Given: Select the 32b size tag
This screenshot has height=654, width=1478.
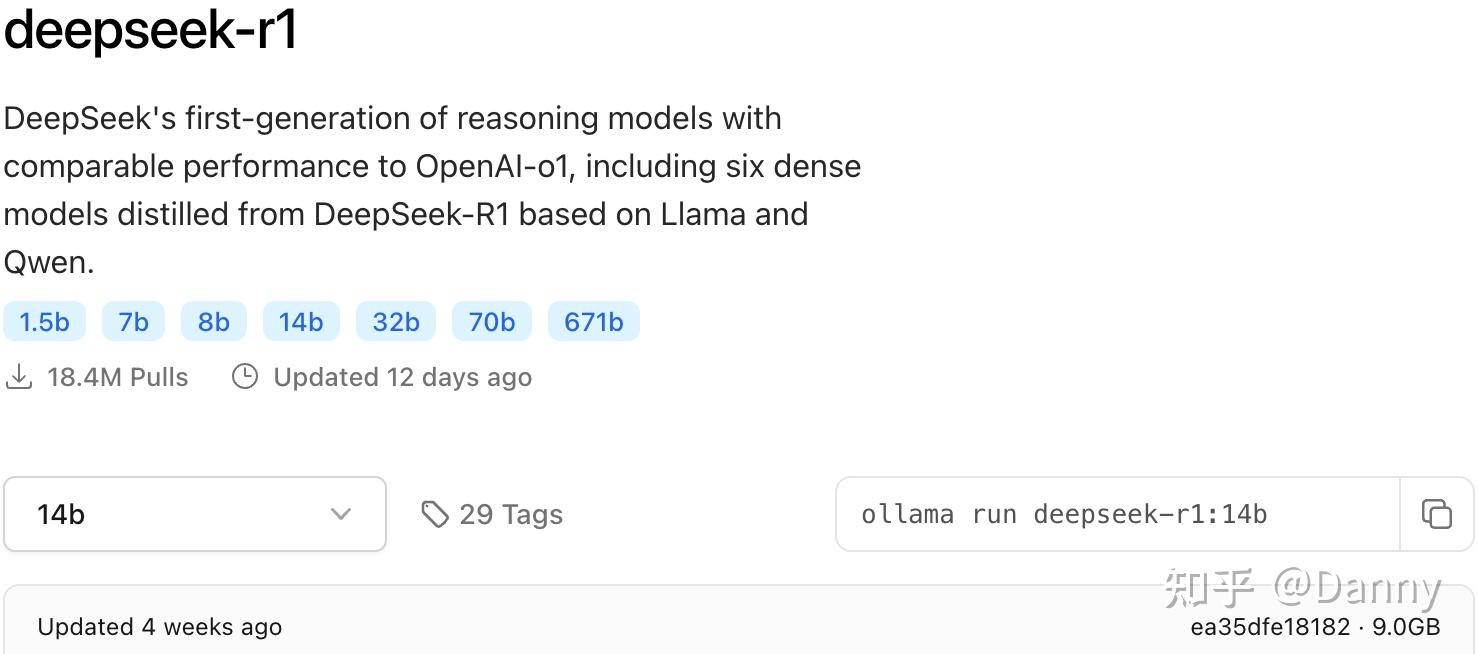Looking at the screenshot, I should [x=396, y=322].
